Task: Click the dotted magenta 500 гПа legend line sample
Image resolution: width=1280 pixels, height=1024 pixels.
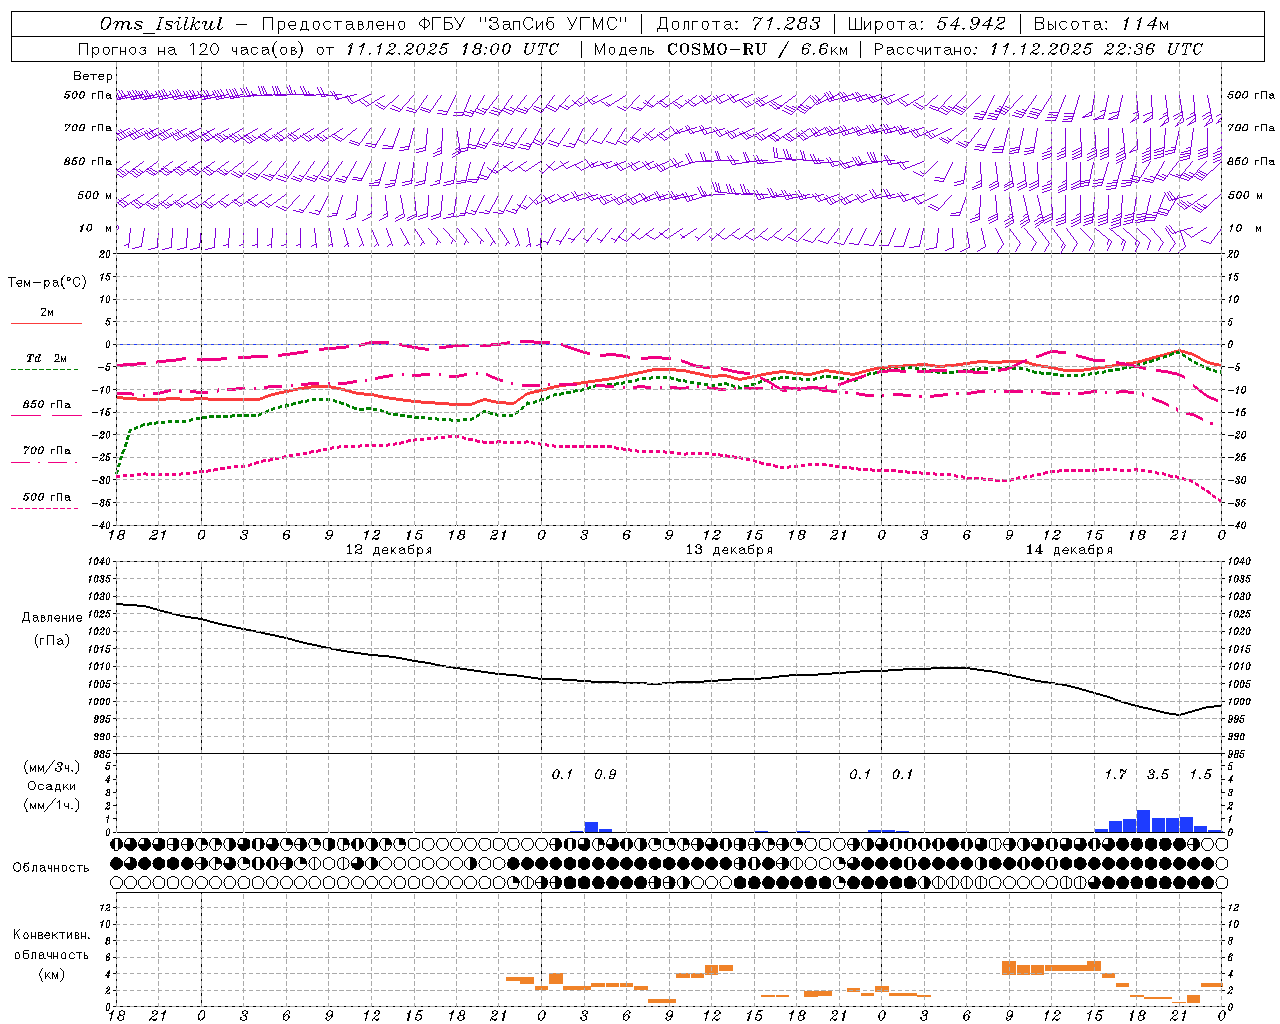Action: (x=46, y=508)
